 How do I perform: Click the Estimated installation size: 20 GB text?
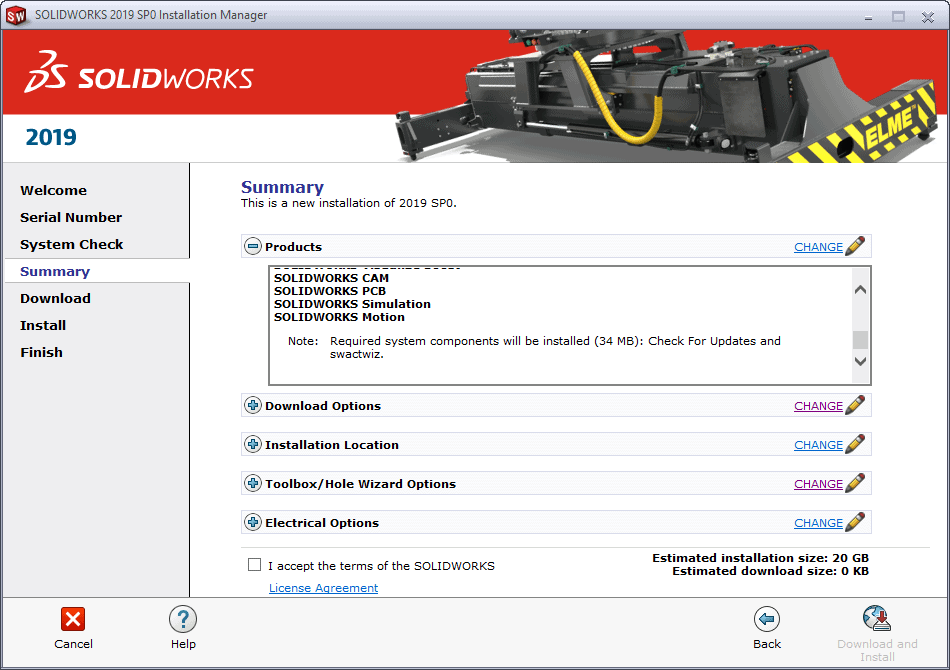pyautogui.click(x=760, y=558)
